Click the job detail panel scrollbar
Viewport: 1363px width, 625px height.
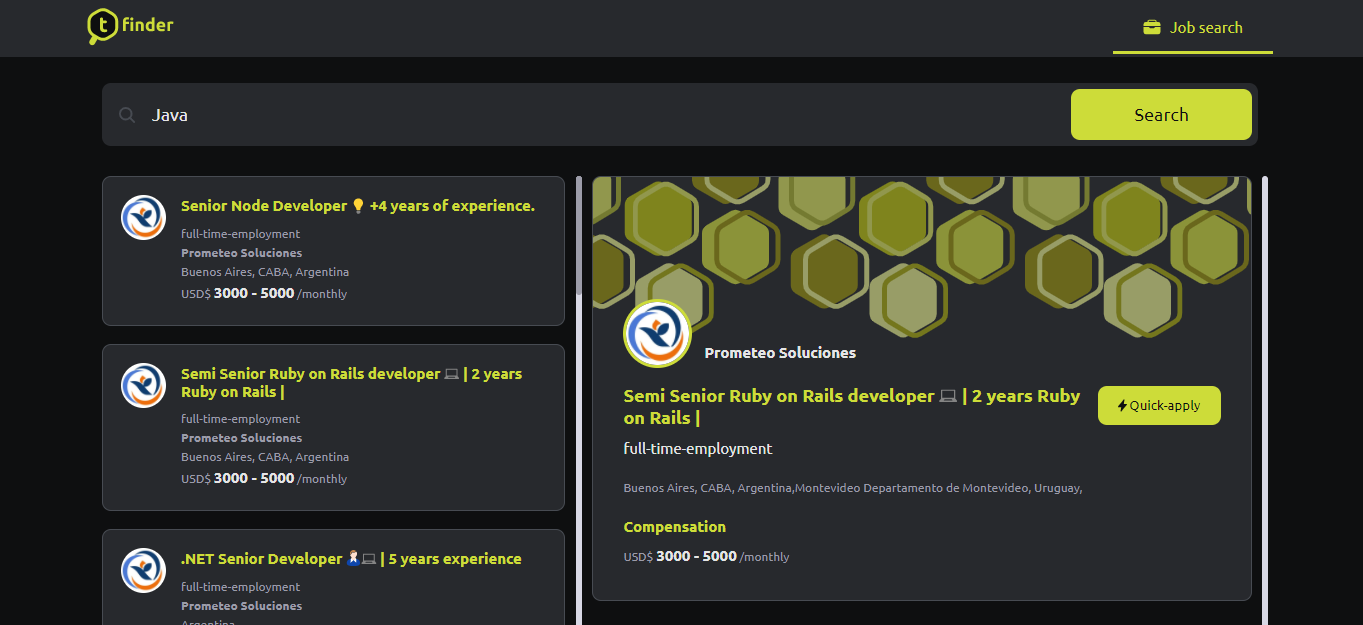click(x=1264, y=400)
